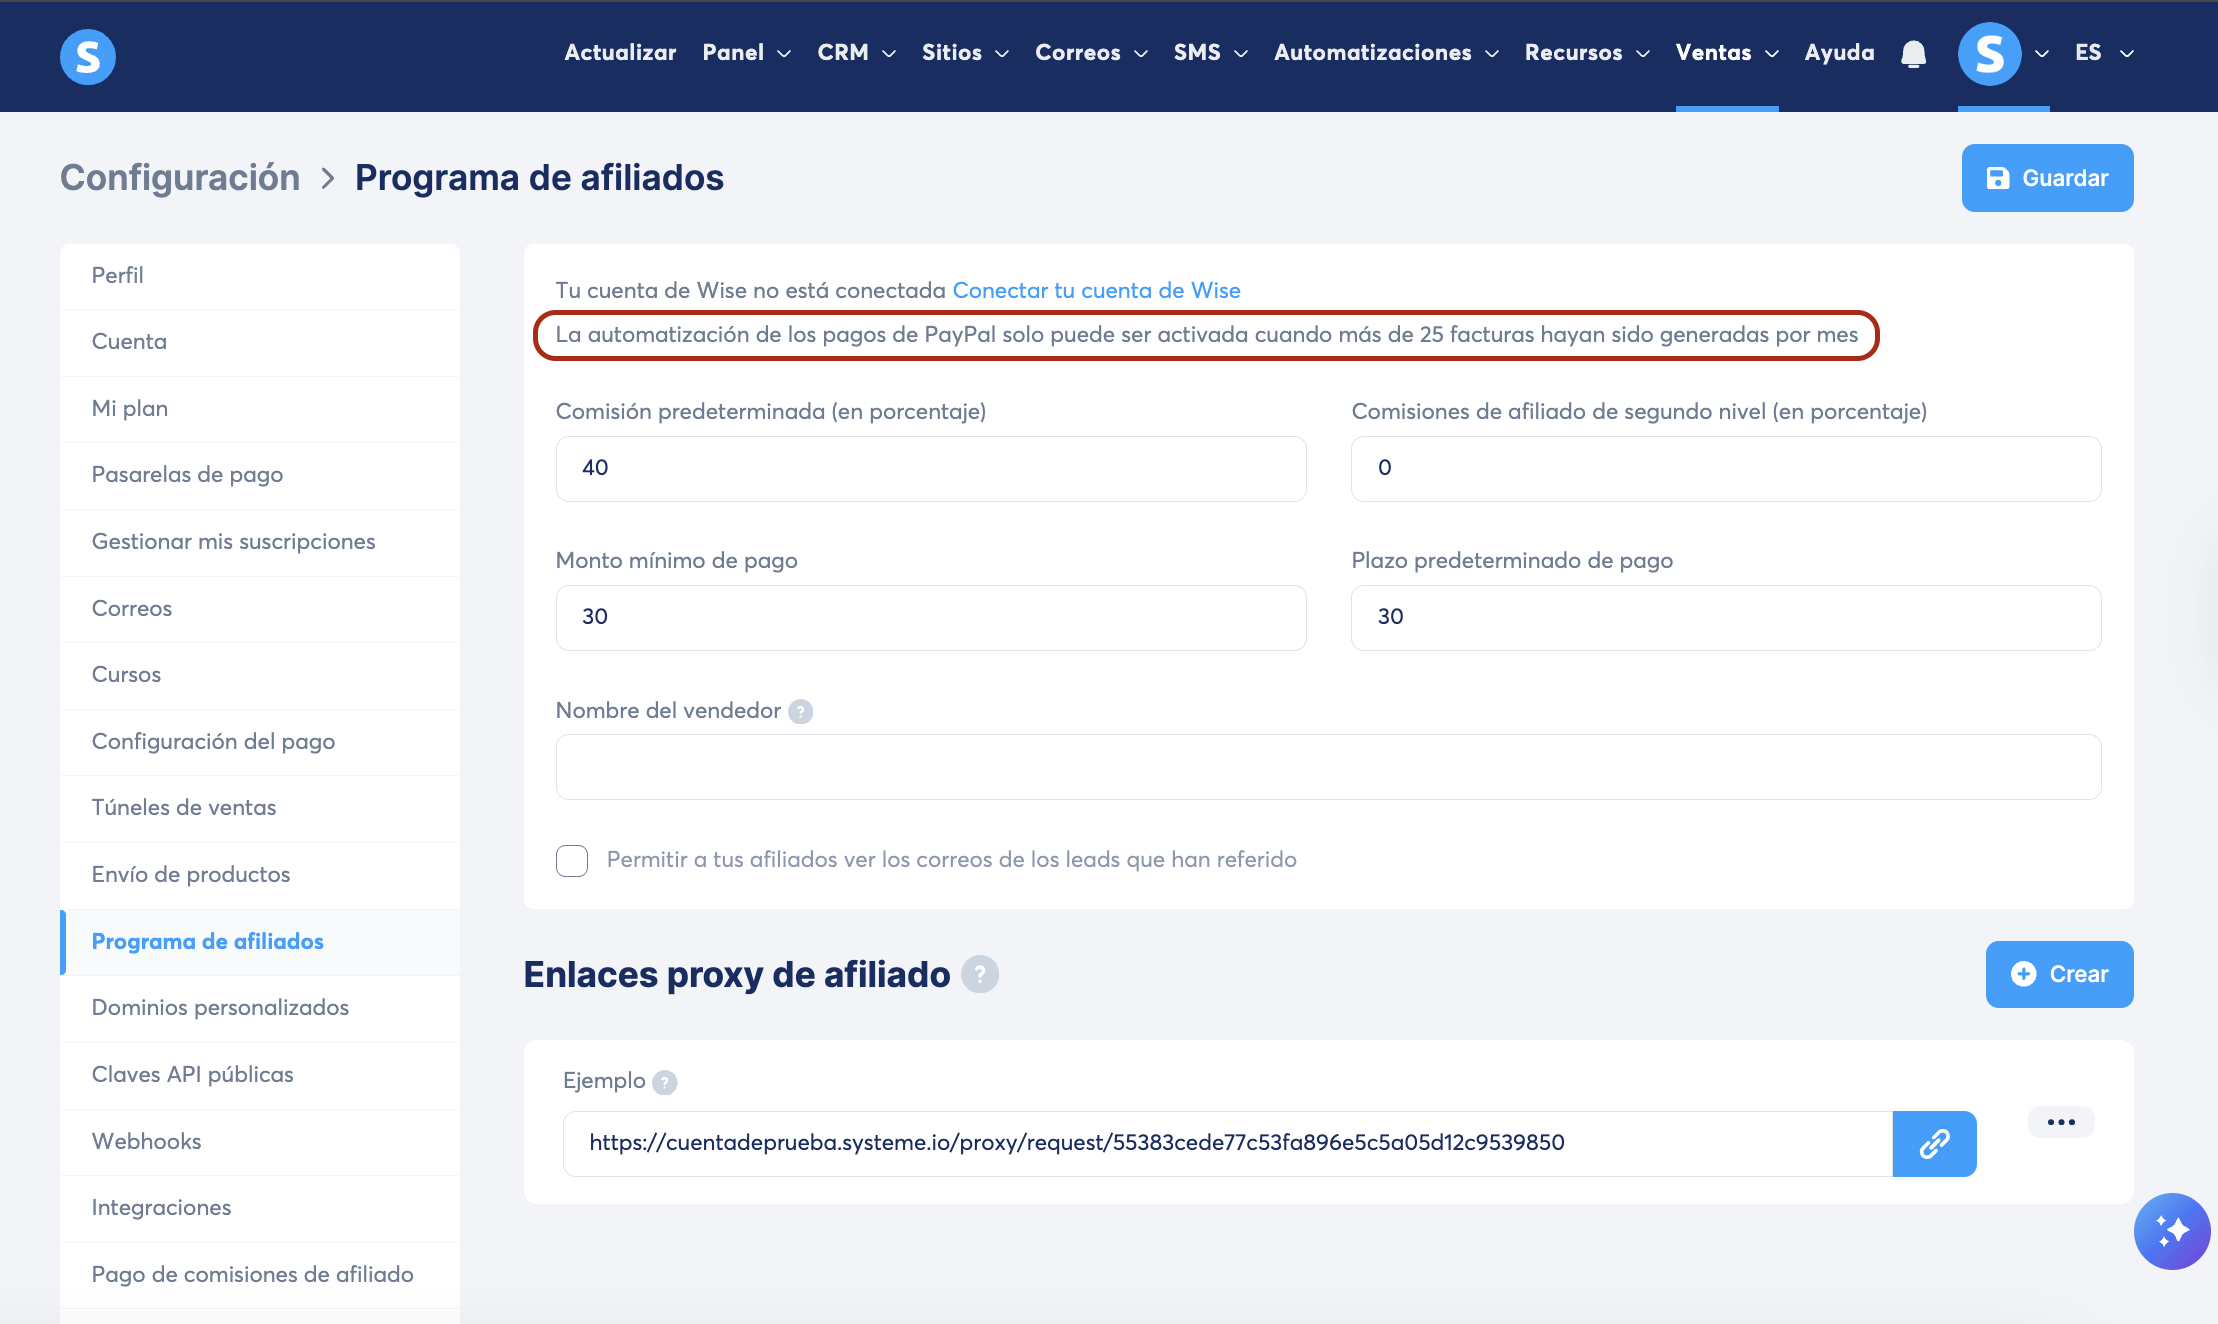Click the Enlaces proxy de afiliado help icon
This screenshot has height=1324, width=2218.
(x=980, y=974)
